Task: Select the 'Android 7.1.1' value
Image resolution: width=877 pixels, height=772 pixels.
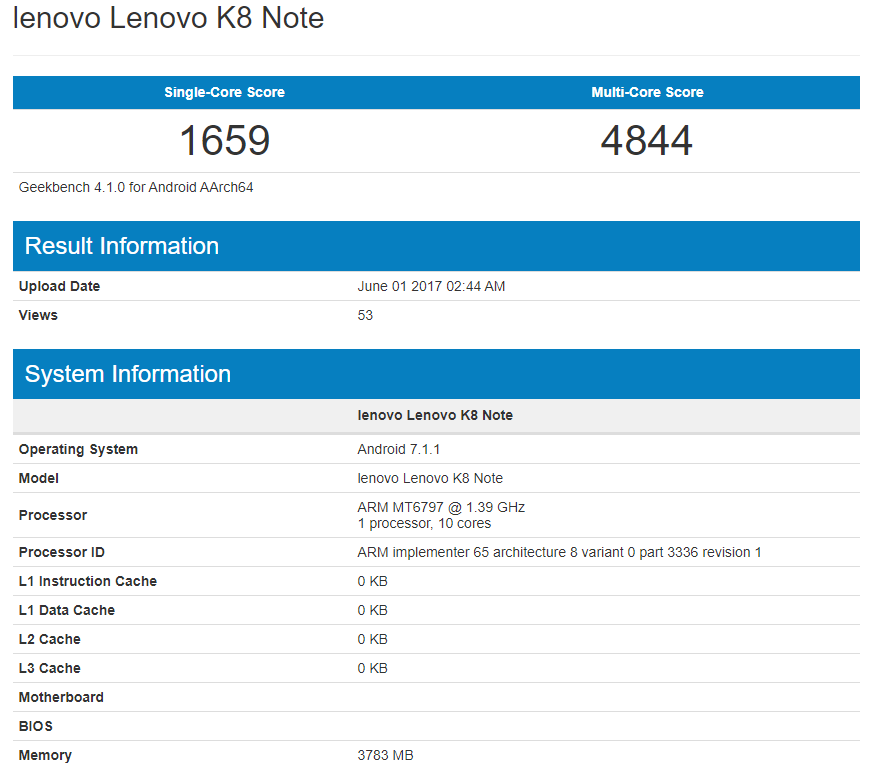Action: coord(399,449)
